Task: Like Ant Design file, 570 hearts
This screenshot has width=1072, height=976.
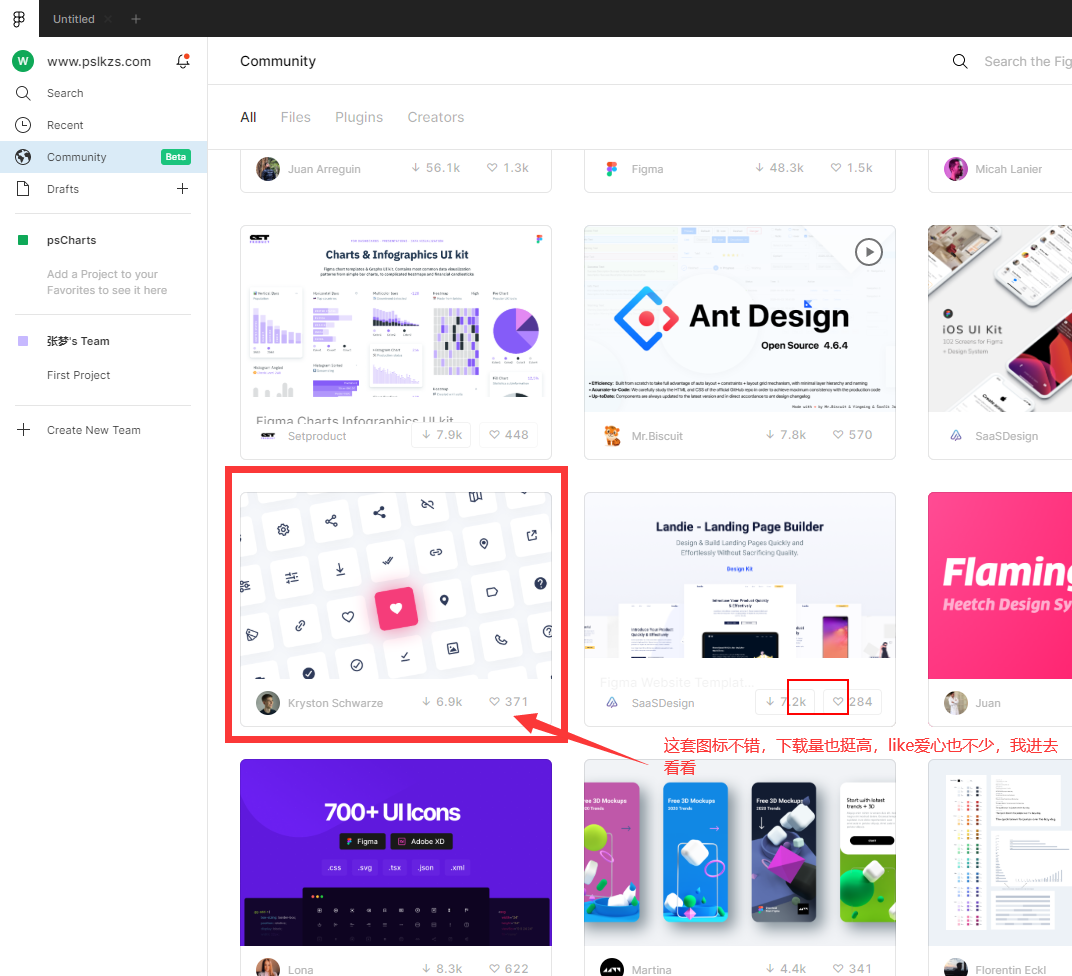Action: [x=853, y=435]
